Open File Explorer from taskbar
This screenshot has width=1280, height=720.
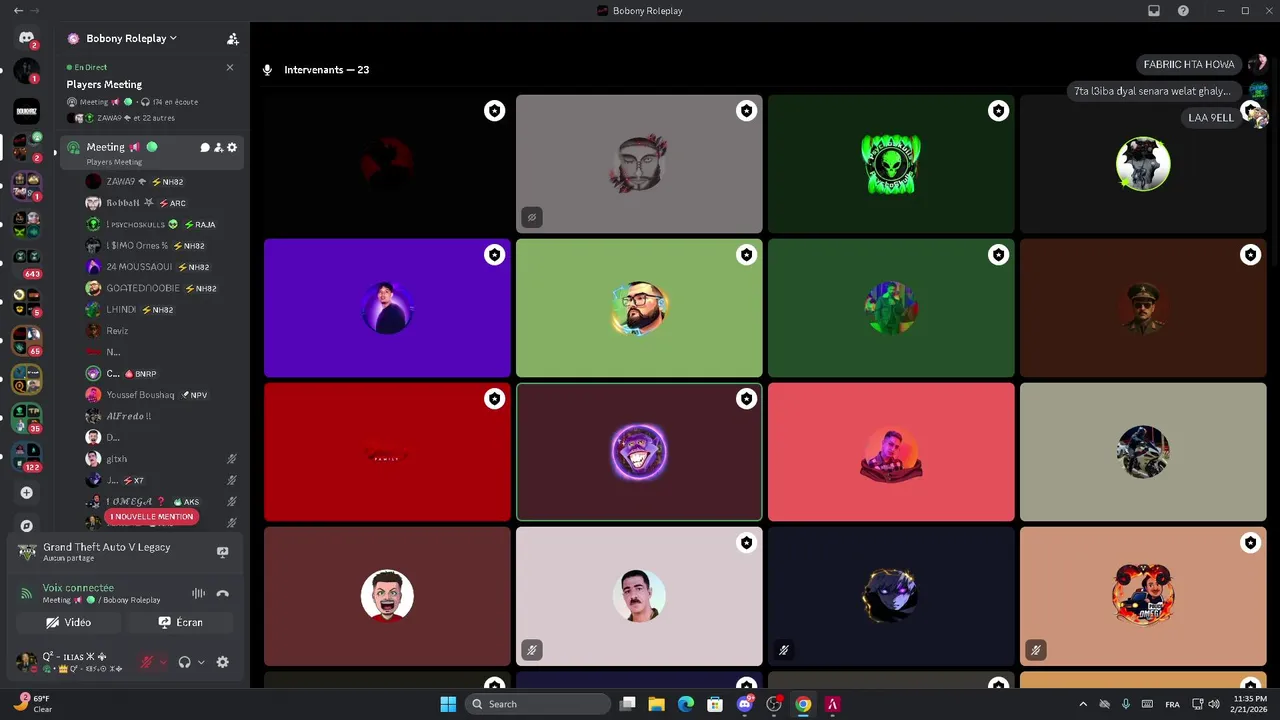coord(657,704)
